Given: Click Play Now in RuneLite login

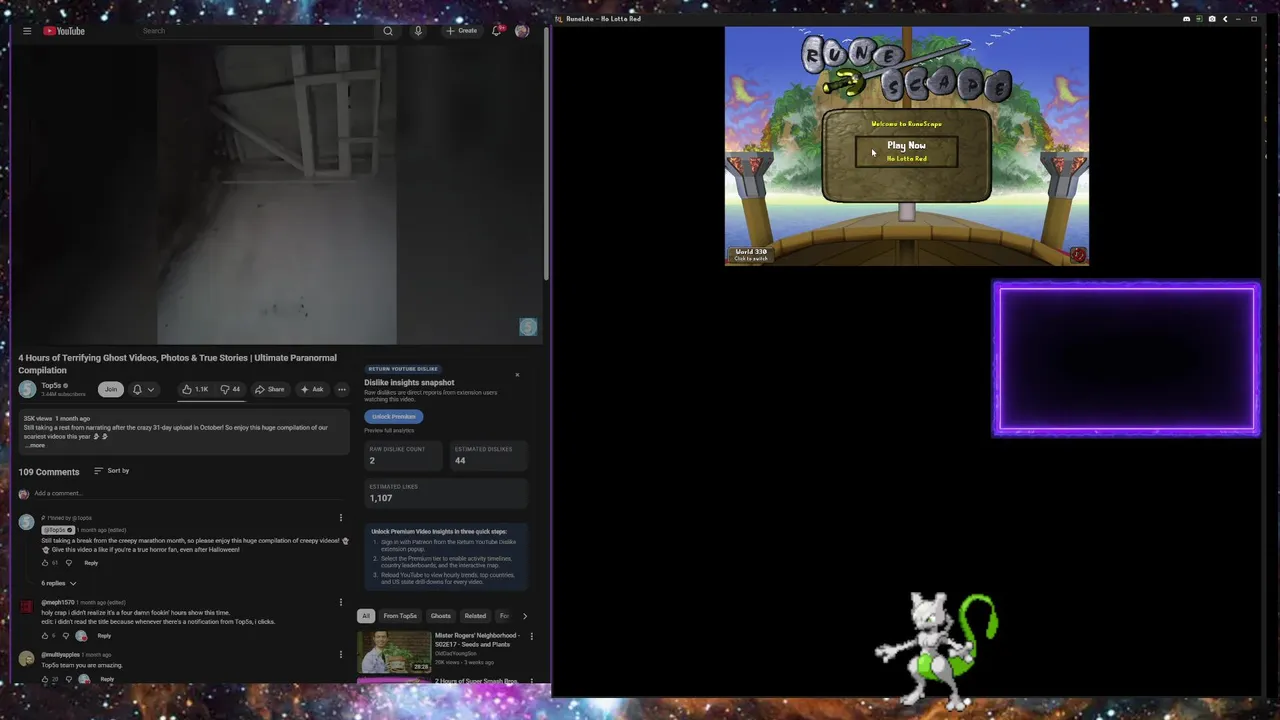Looking at the screenshot, I should coord(906,151).
